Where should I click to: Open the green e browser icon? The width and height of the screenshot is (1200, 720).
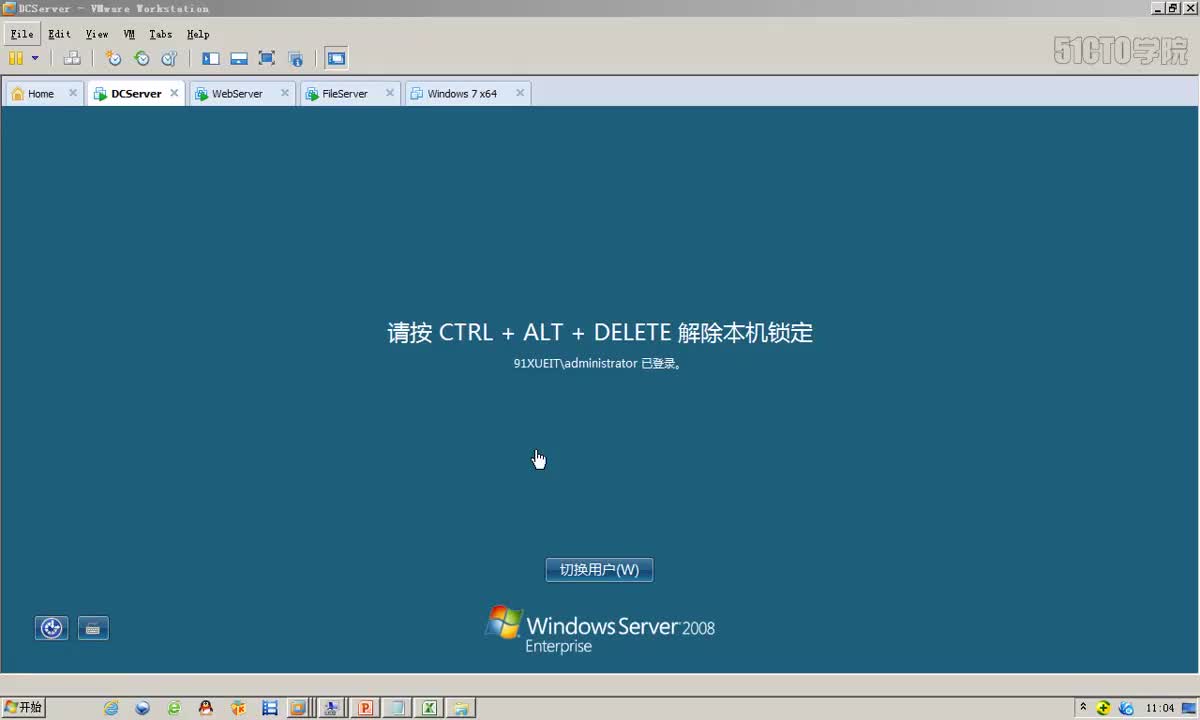[174, 708]
